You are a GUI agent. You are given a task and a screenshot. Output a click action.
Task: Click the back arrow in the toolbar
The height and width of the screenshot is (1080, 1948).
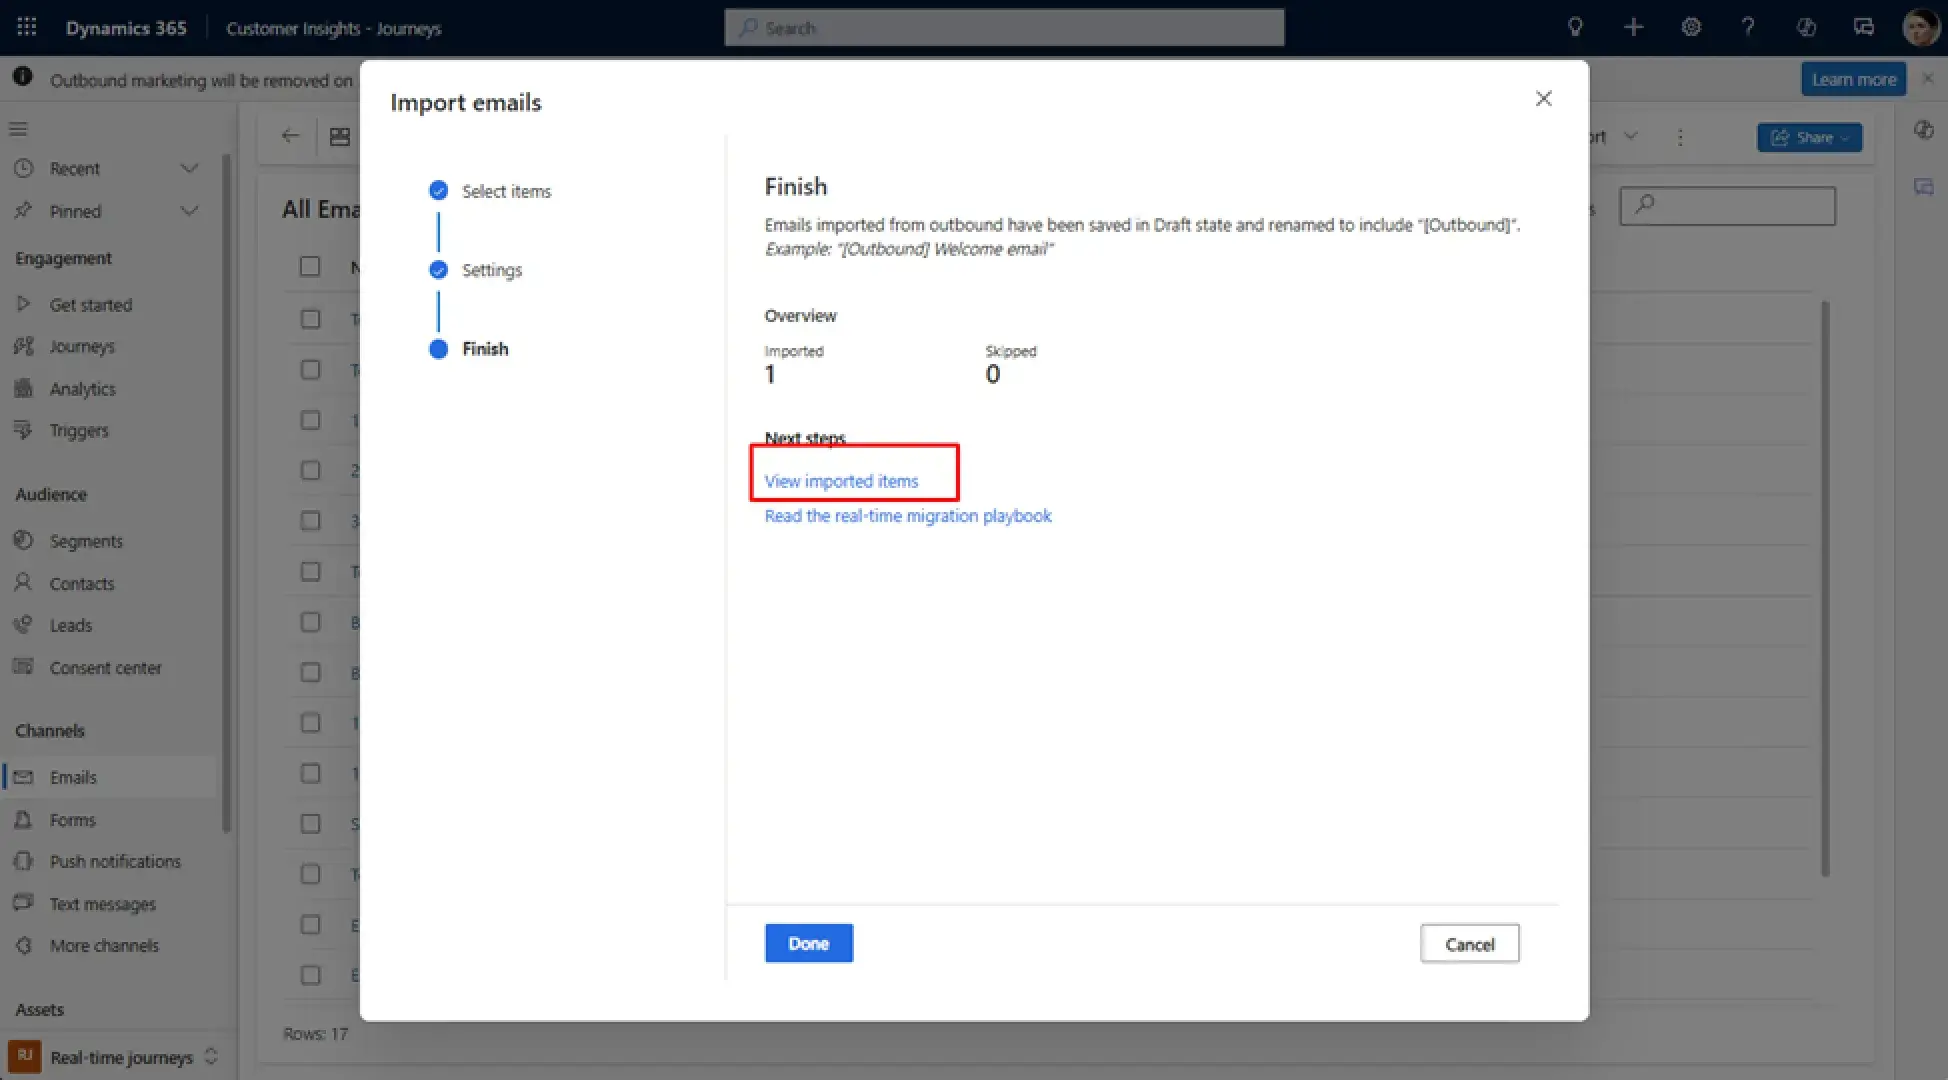[x=290, y=136]
